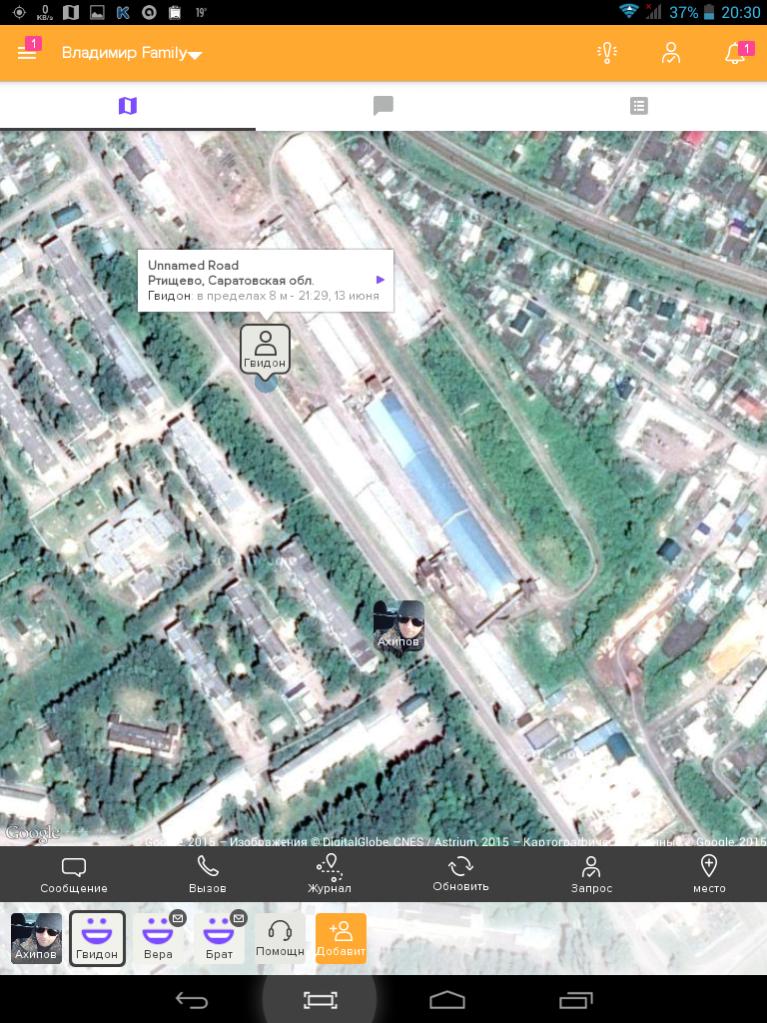Expand the Владимир Family circle dropdown
The image size is (767, 1023).
(x=131, y=54)
